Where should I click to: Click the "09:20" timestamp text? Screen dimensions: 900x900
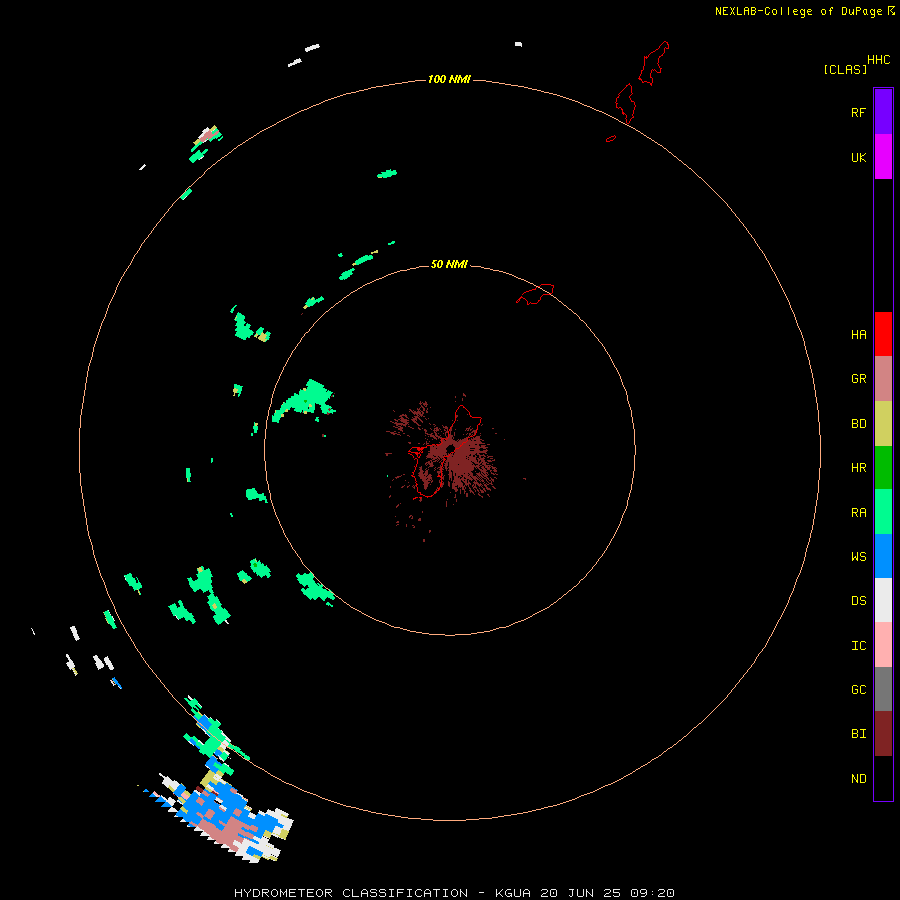tap(652, 893)
